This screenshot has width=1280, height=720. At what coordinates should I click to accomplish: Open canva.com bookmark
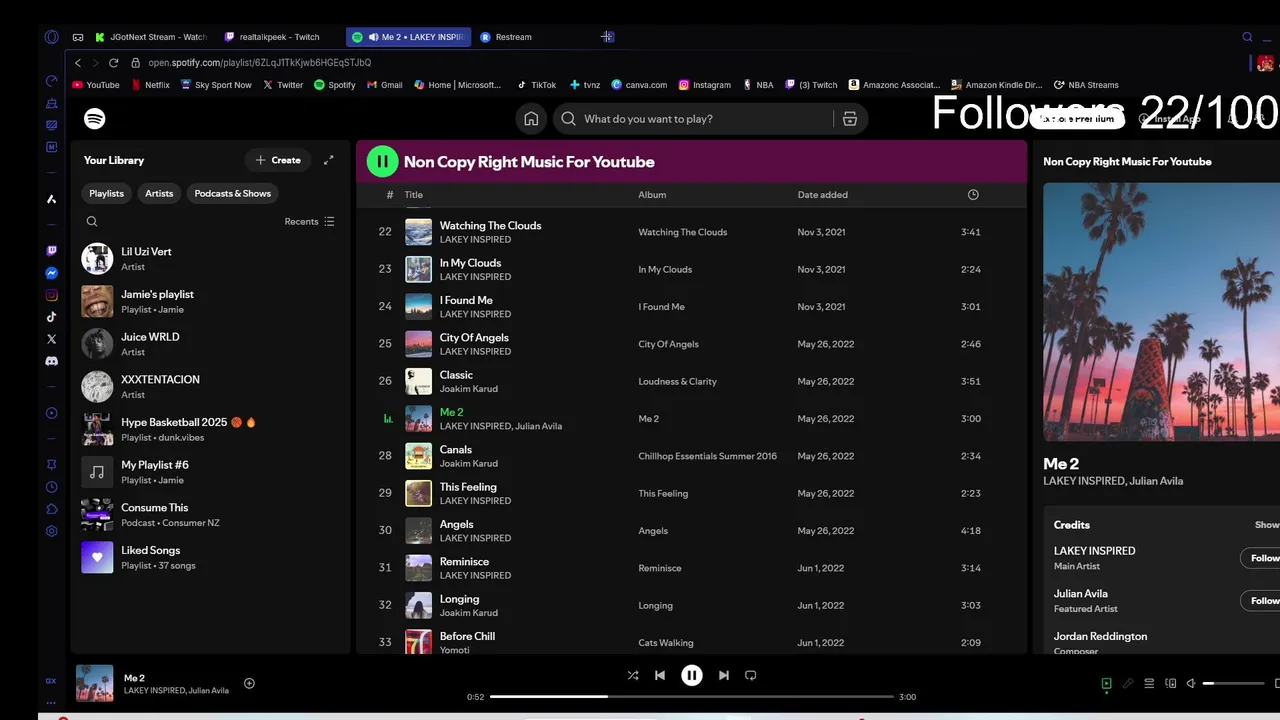[x=639, y=85]
